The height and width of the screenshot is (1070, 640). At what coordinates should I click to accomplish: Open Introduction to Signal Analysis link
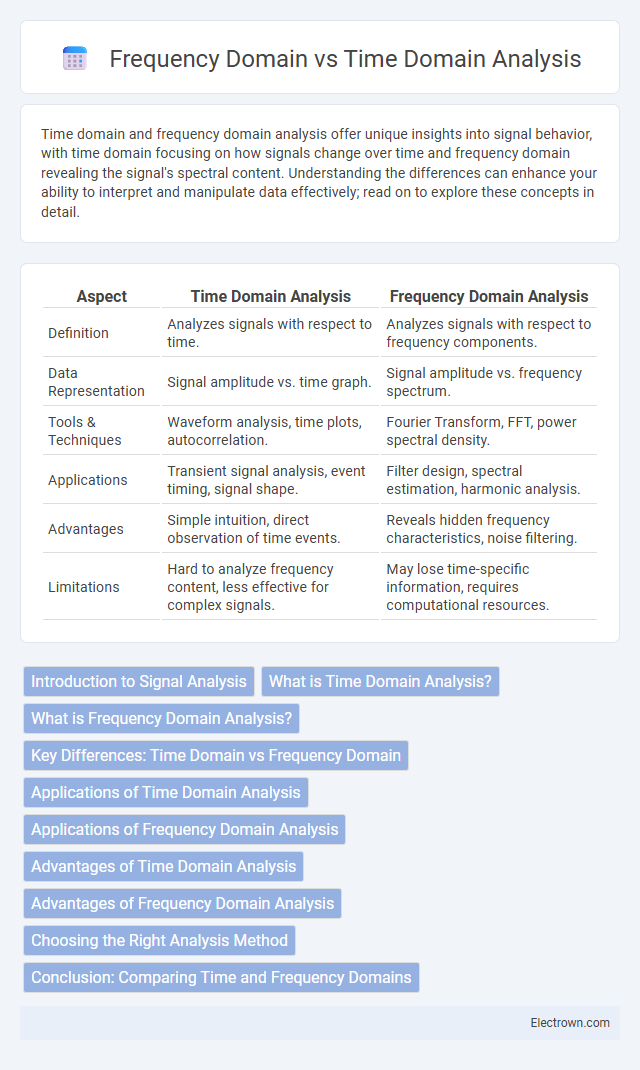(x=139, y=681)
